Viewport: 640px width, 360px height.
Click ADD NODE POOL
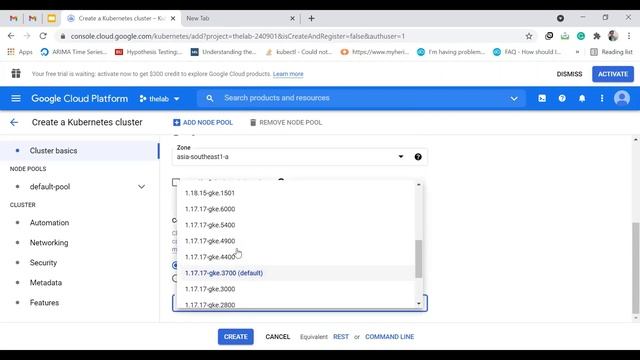click(x=203, y=122)
